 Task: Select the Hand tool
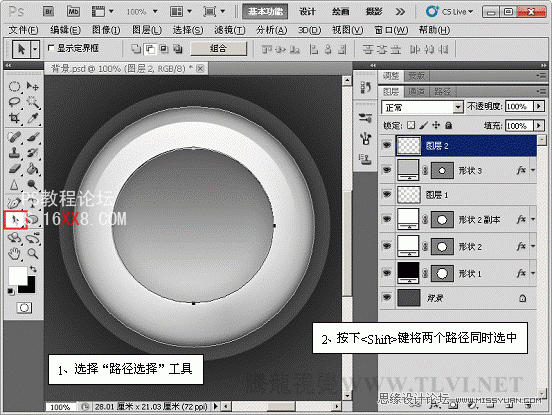tap(14, 253)
